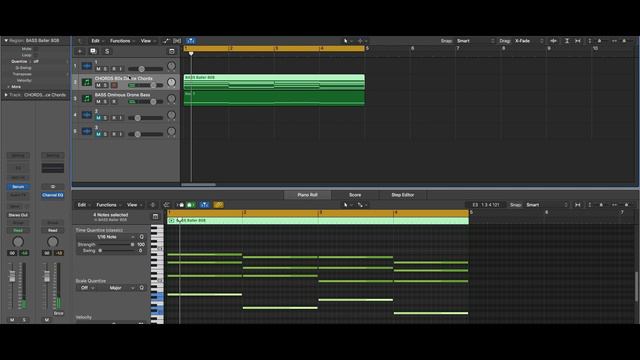
Task: Click waveform vertical zoom icon in Tracks toolbar
Action: click(x=553, y=41)
